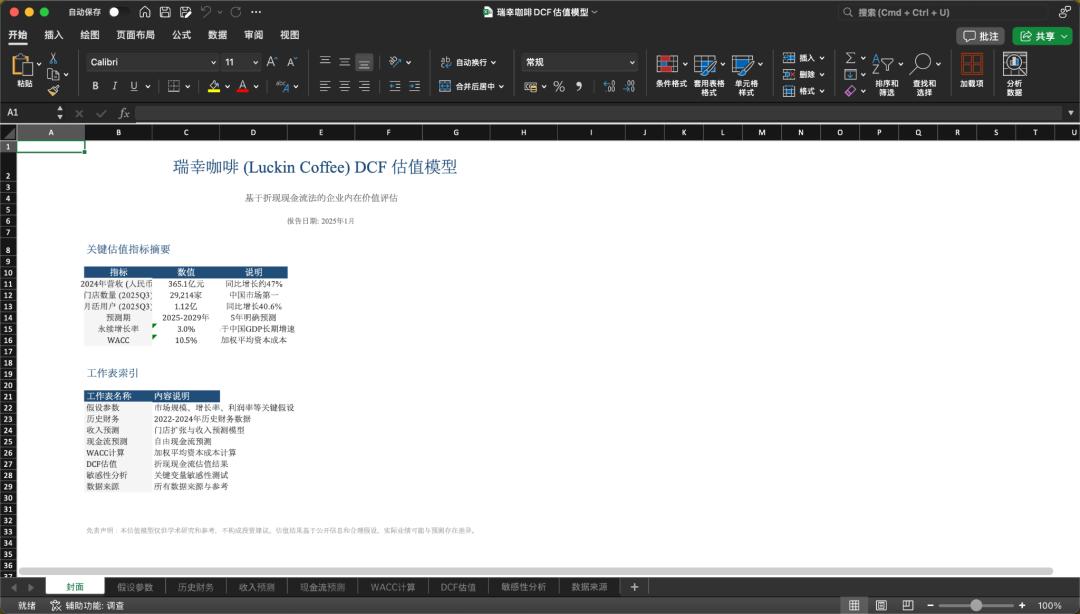Screen dimensions: 1080x614
Task: Open Conditional Formatting (条件格式)
Action: [x=671, y=72]
